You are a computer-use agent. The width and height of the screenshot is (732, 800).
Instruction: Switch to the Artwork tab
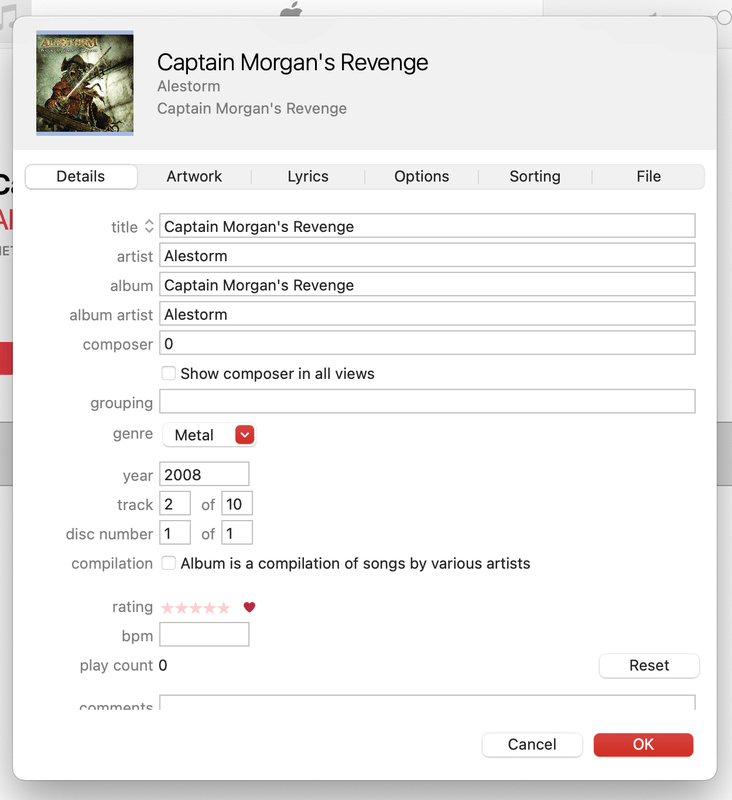point(194,176)
